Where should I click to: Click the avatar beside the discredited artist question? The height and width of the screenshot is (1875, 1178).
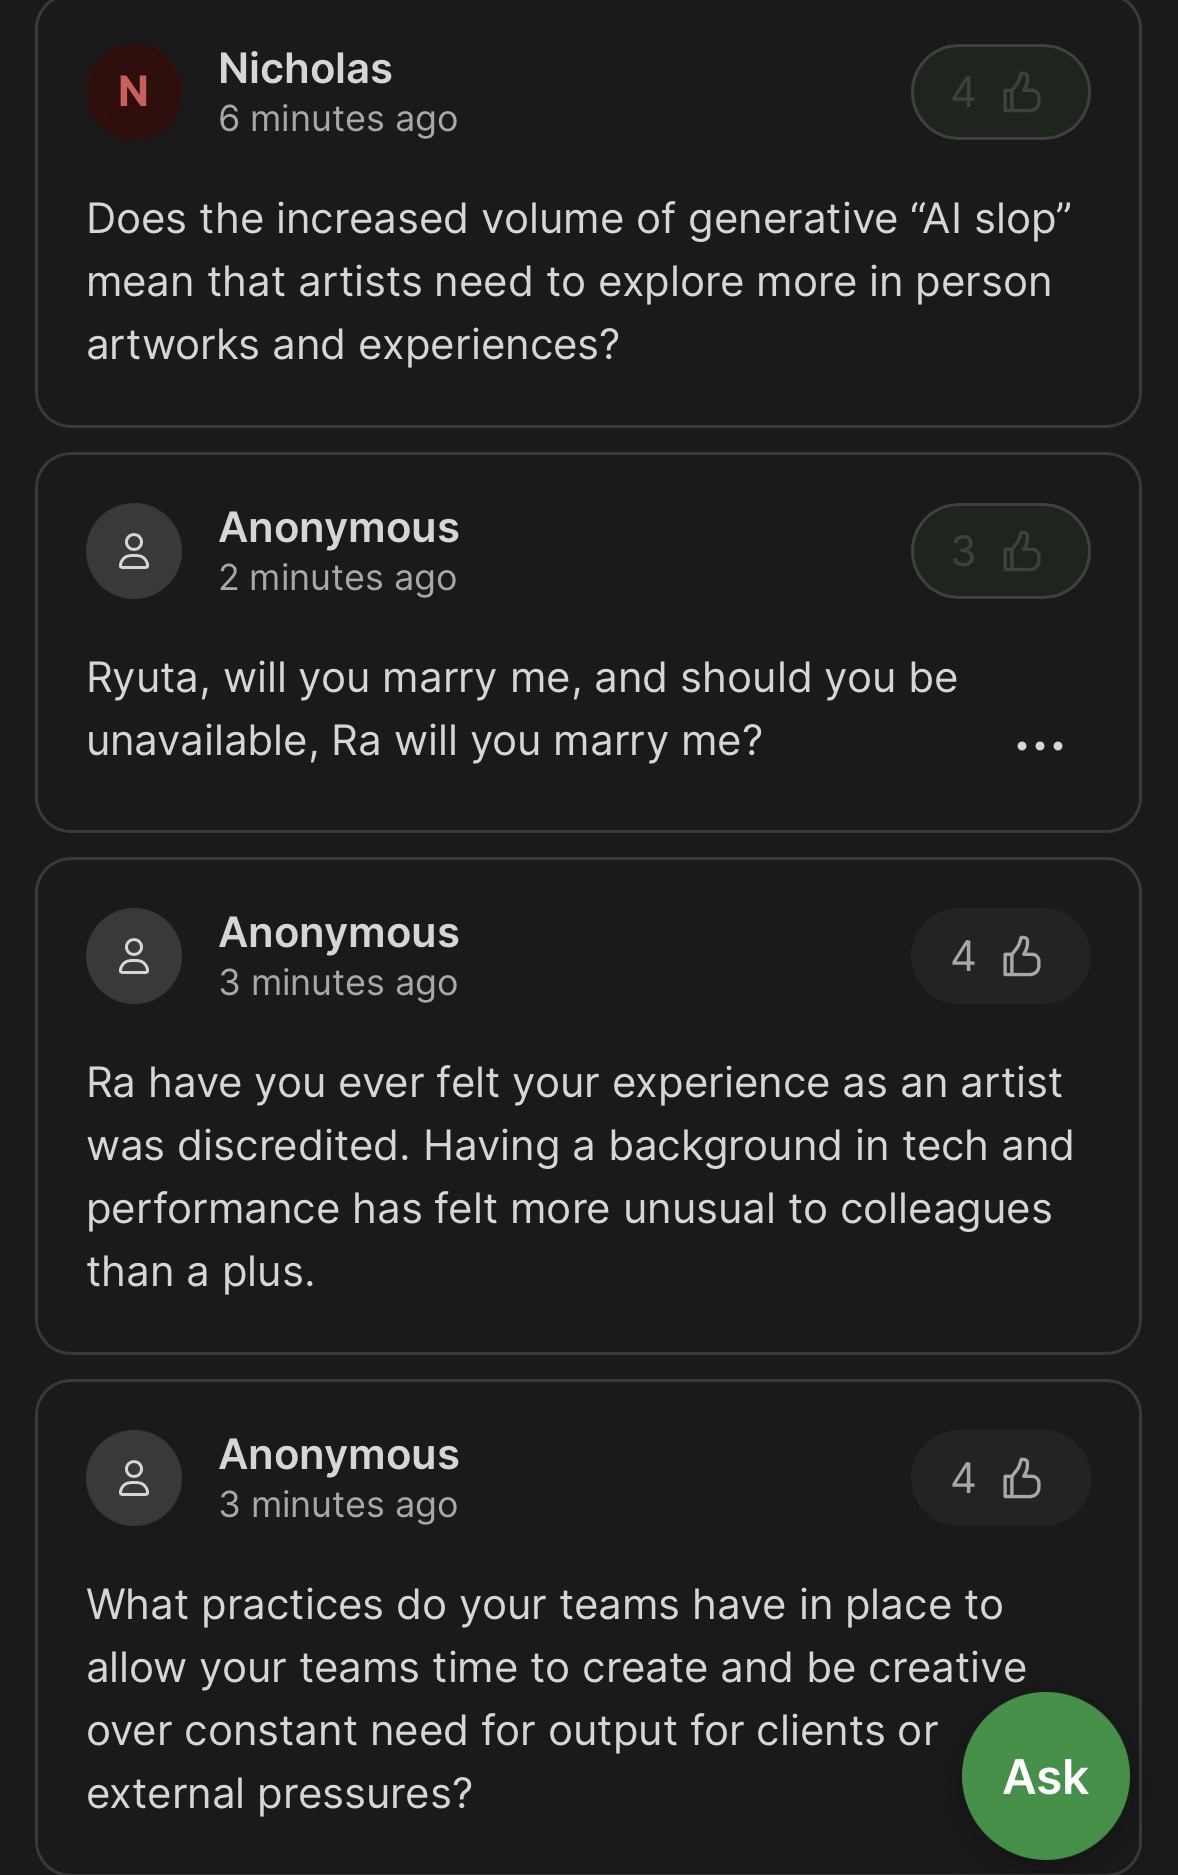134,956
